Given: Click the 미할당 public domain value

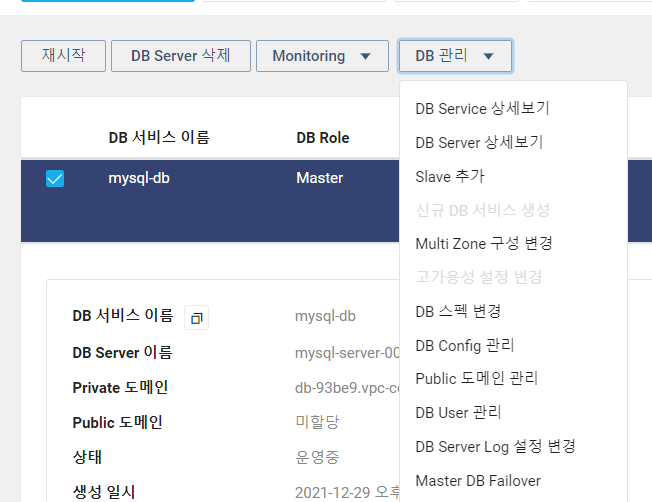Looking at the screenshot, I should click(317, 422).
